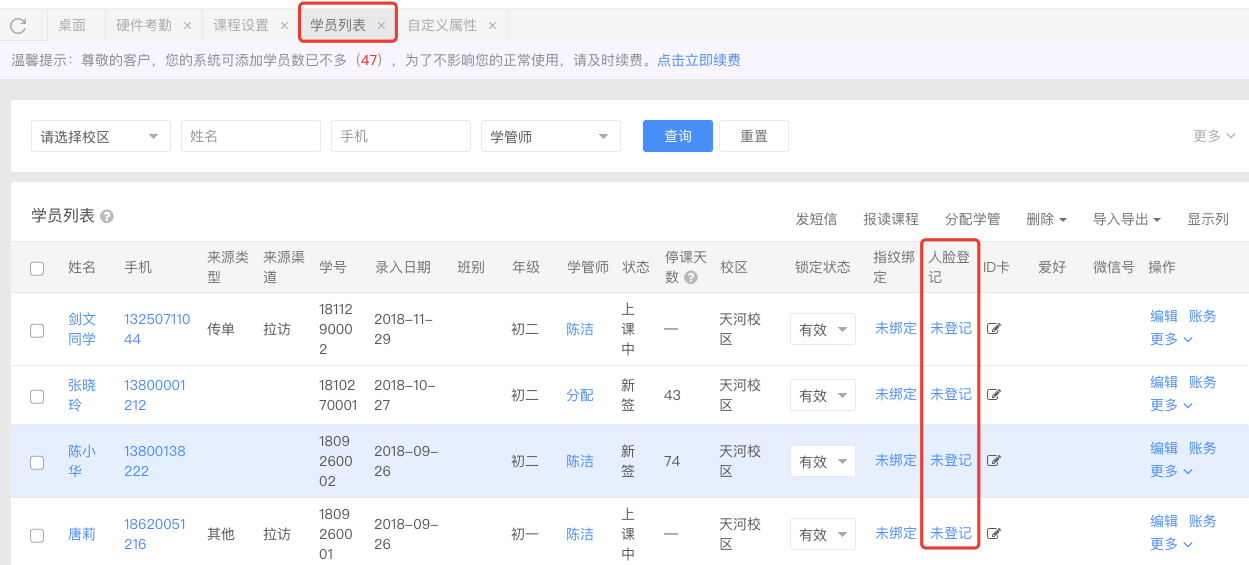Click the refresh icon beside the tabs
1249x565 pixels.
pyautogui.click(x=18, y=26)
